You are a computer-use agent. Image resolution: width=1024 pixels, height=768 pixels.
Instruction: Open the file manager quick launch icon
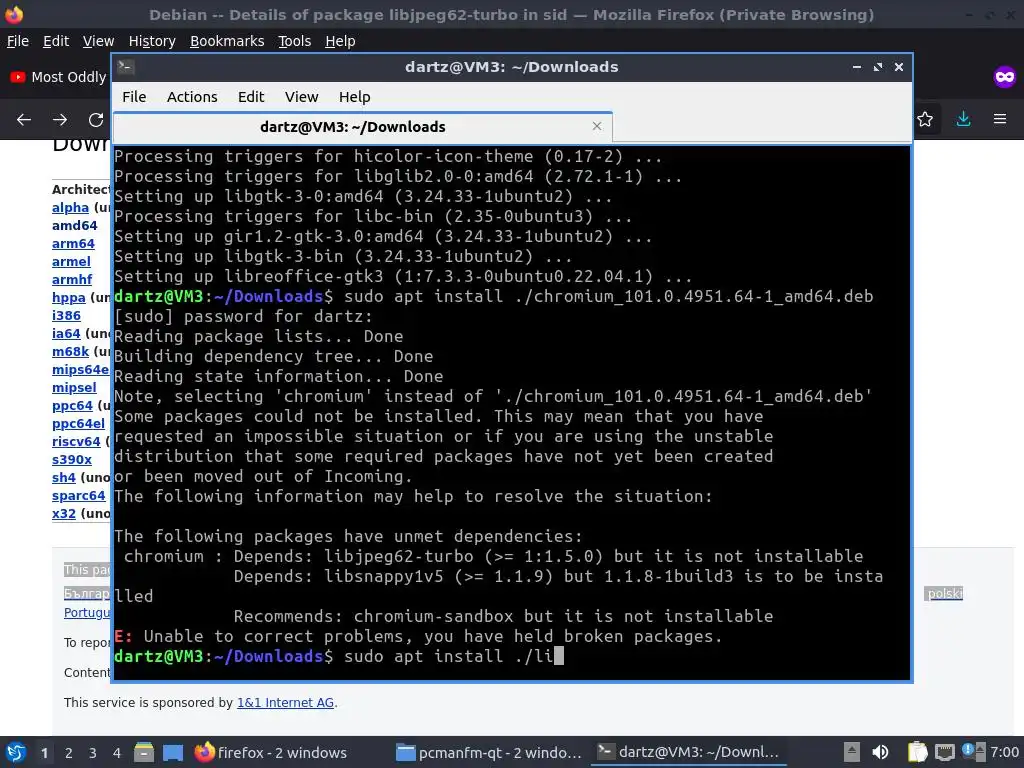point(144,752)
